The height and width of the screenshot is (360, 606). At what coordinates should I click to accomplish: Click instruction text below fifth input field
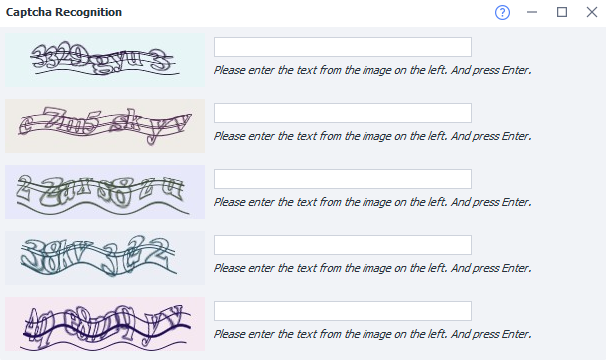point(373,334)
